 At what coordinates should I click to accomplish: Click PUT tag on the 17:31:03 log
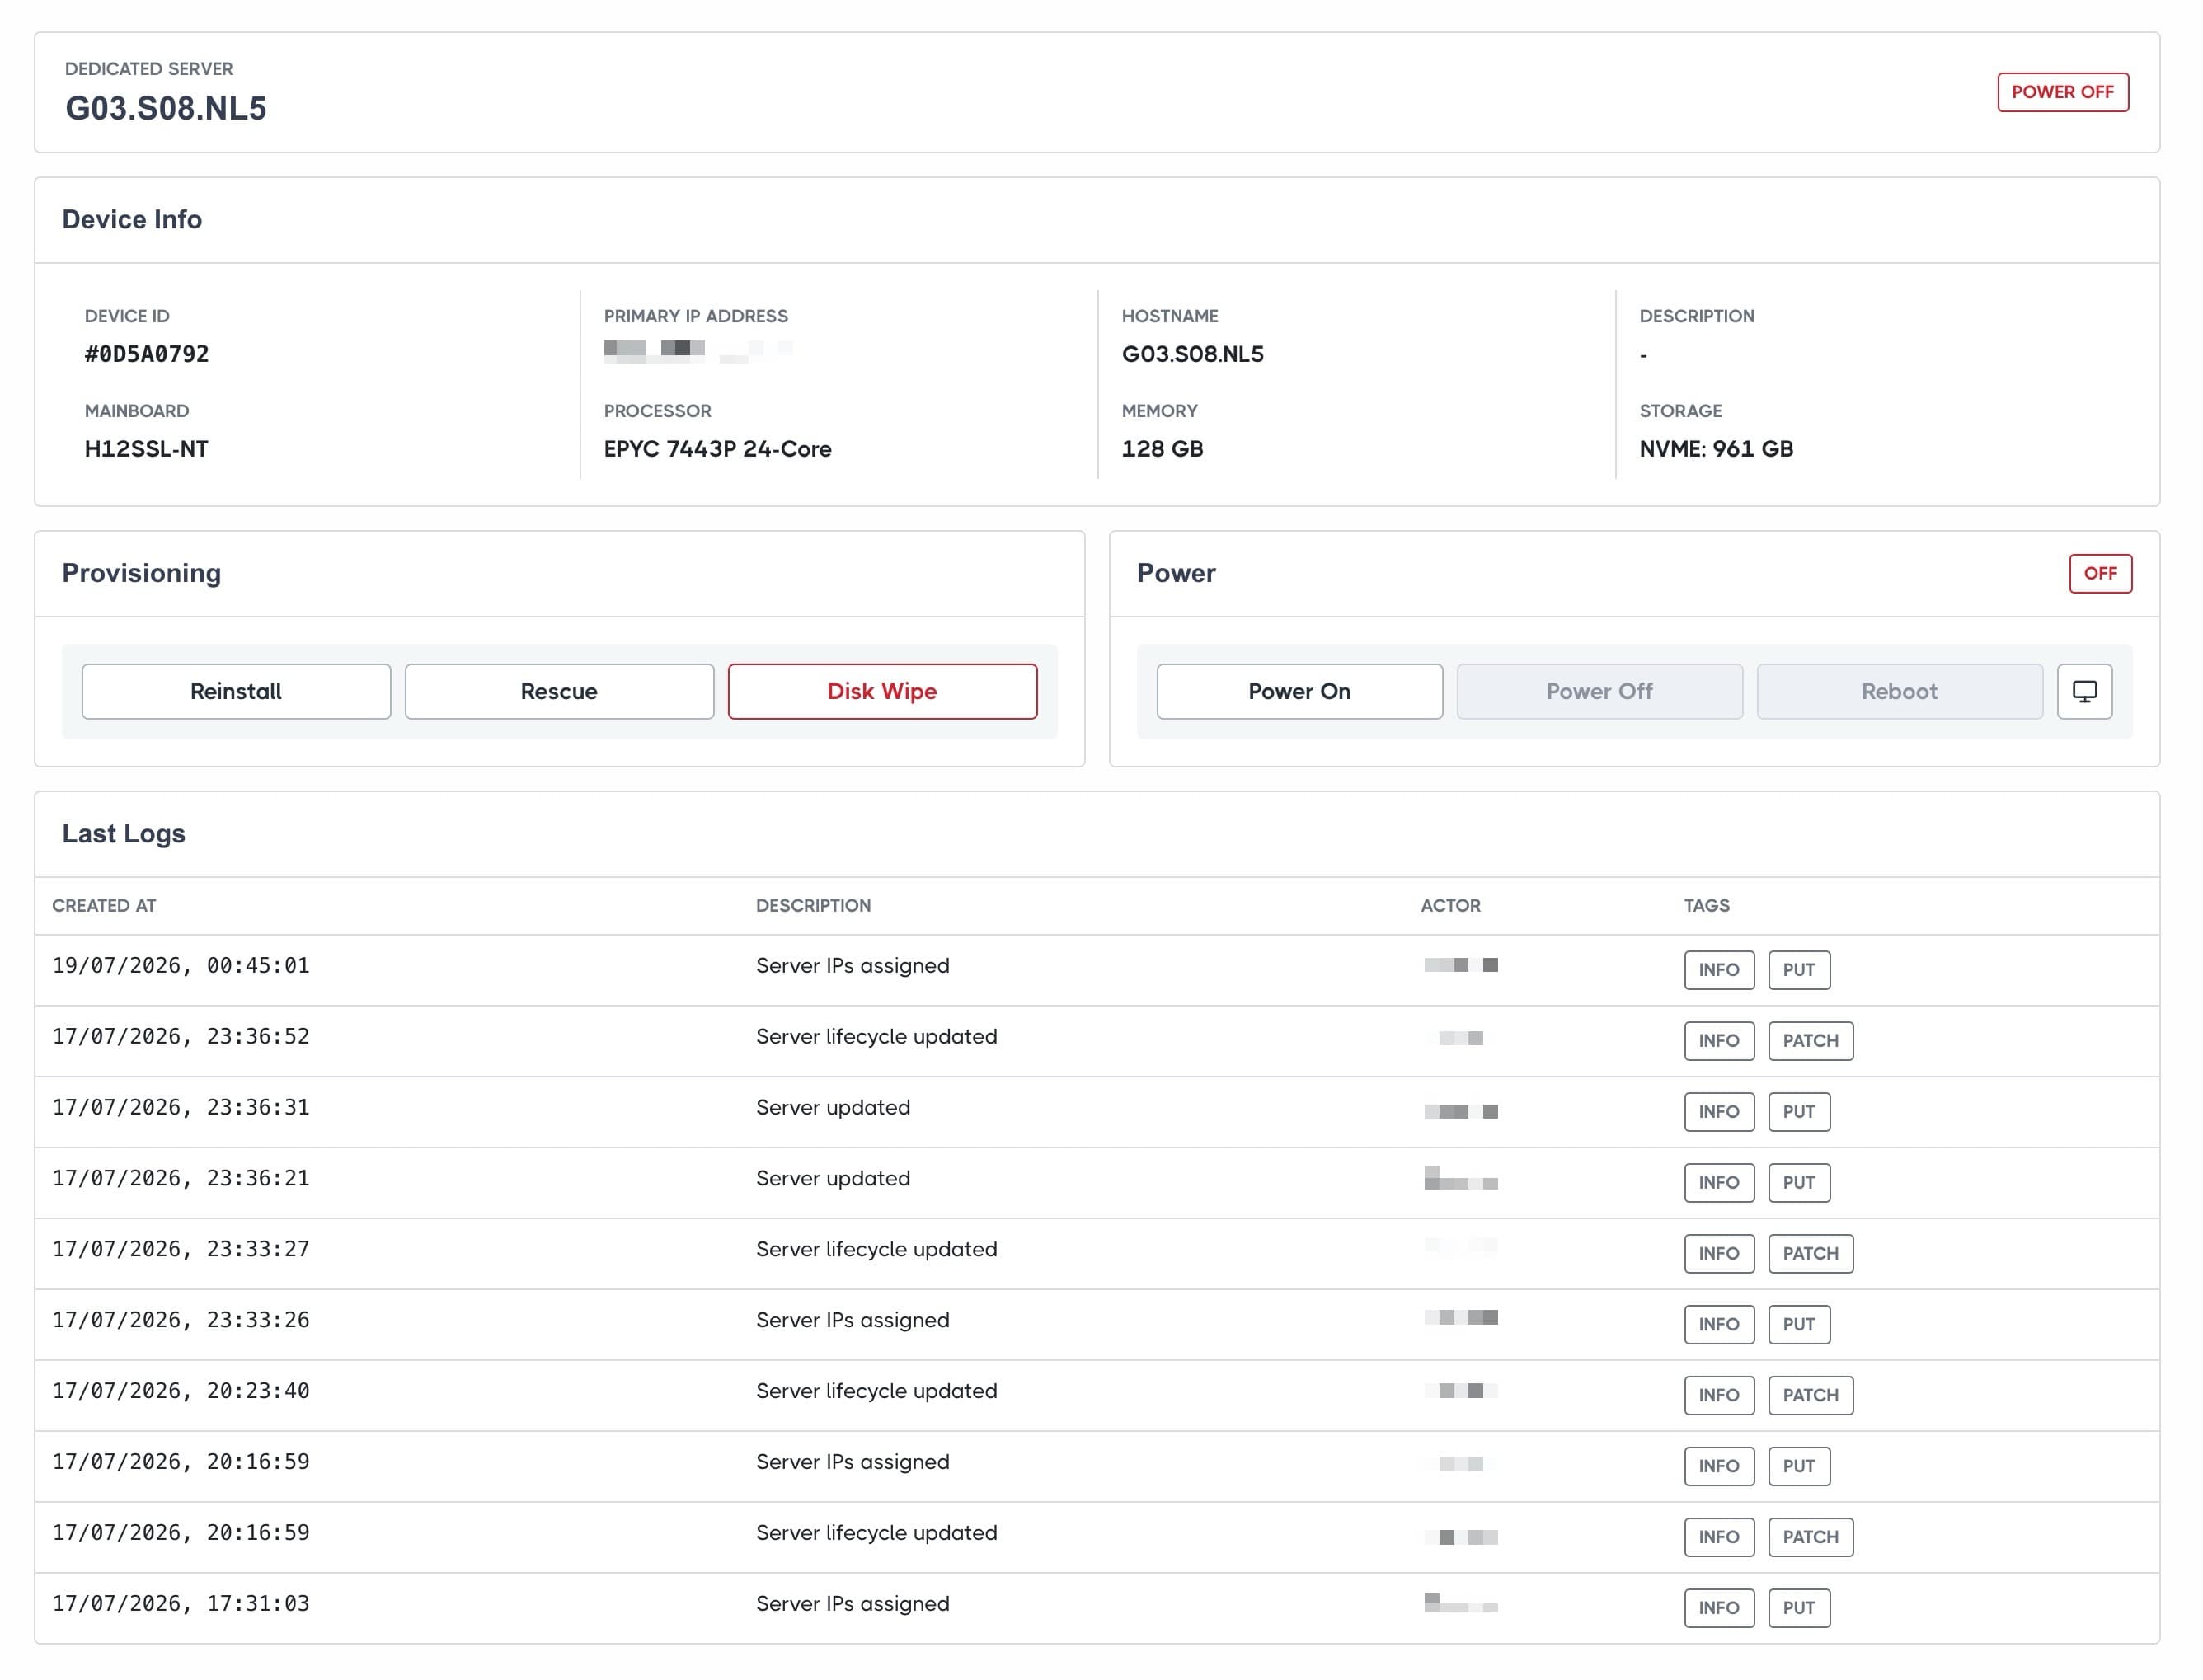point(1798,1609)
